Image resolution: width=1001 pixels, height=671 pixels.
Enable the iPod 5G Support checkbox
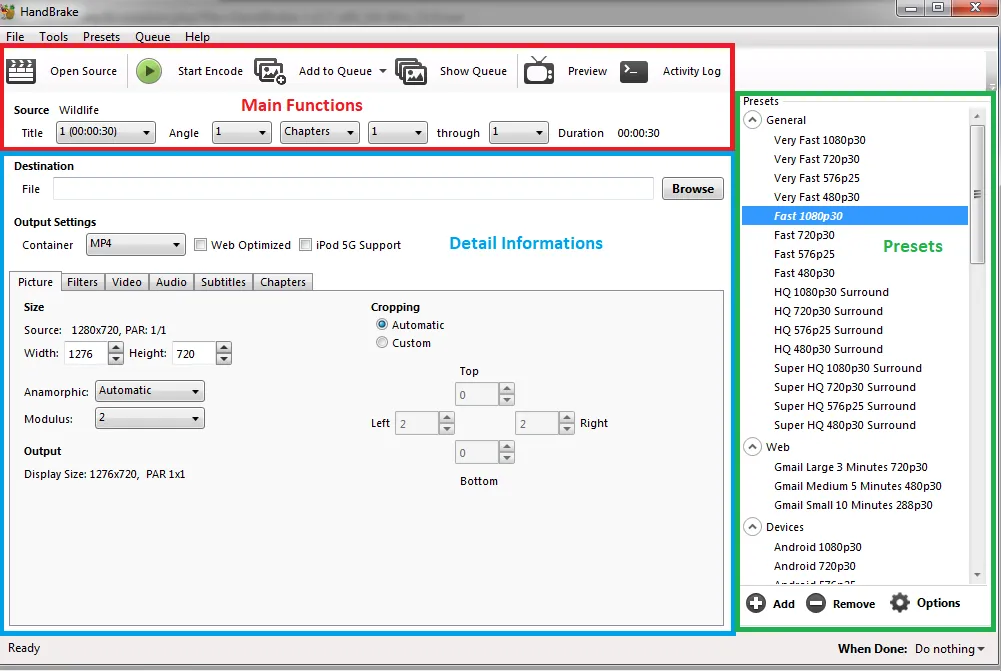click(x=306, y=245)
